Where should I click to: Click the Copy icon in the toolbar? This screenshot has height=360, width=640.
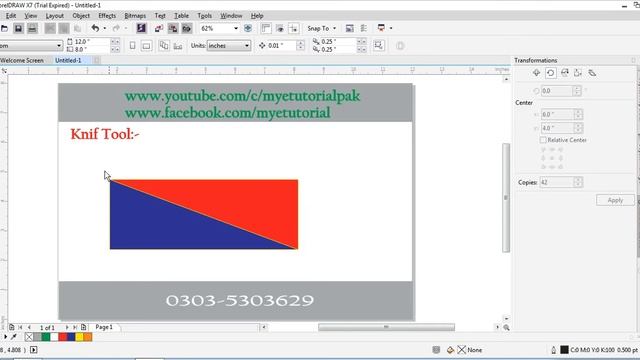coord(64,28)
